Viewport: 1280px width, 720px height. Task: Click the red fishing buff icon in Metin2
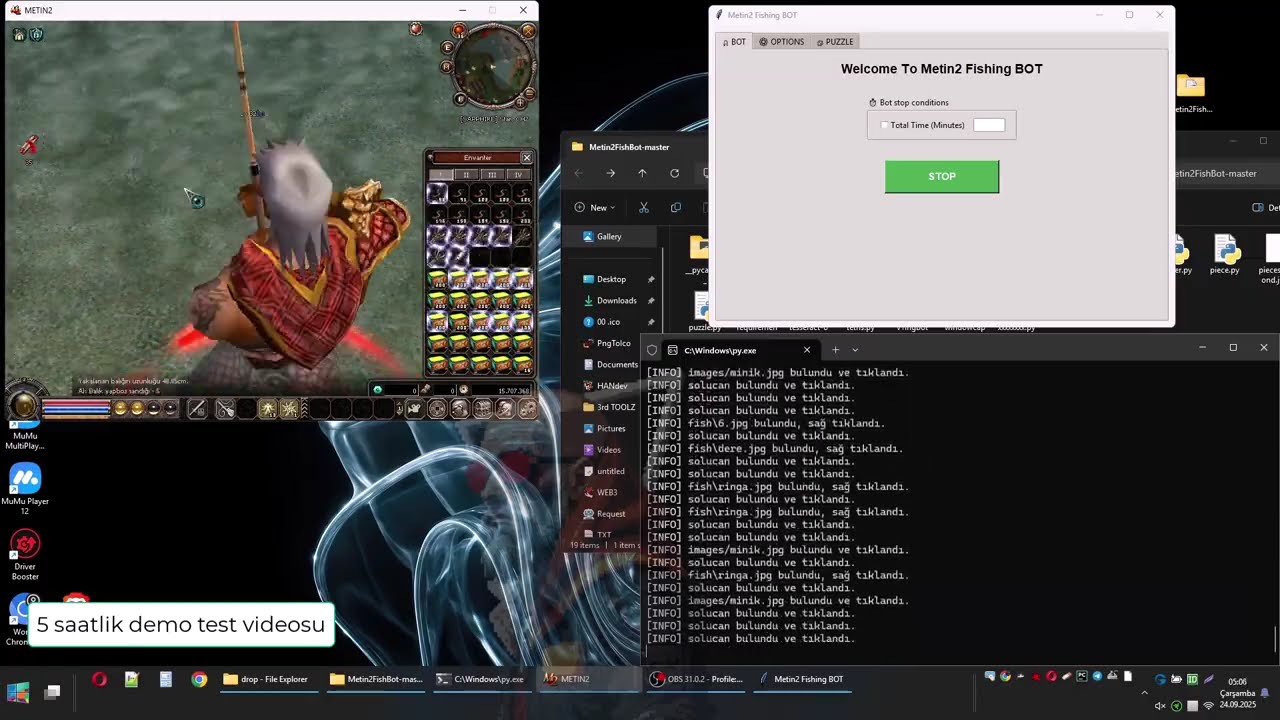(x=29, y=147)
